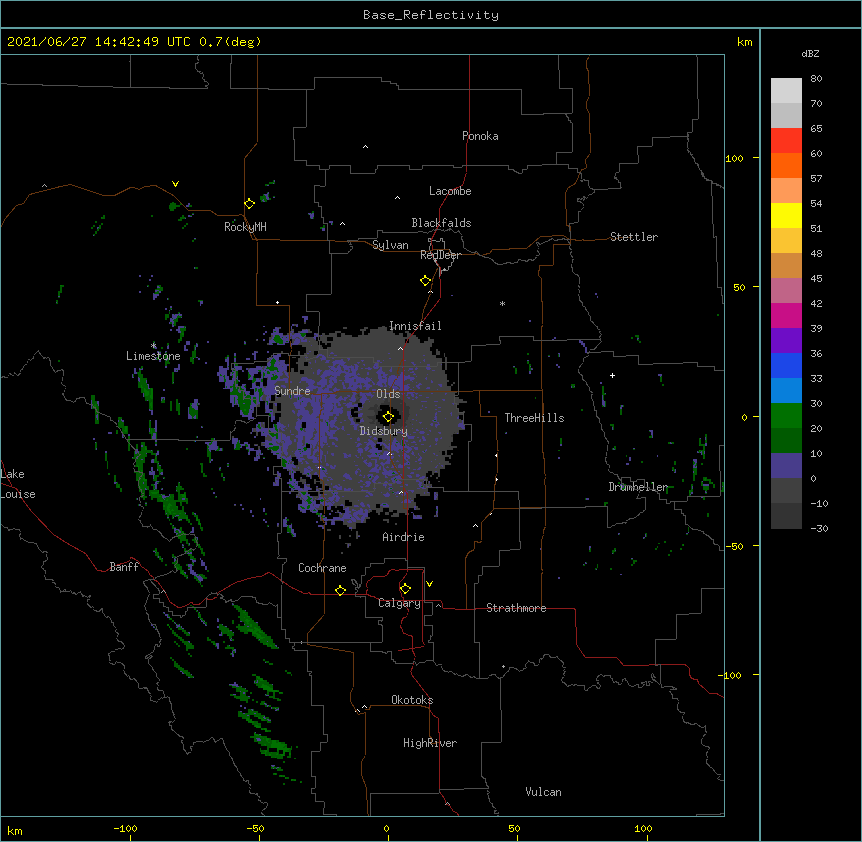Click the ThreeHills label
The image size is (862, 842).
(x=534, y=418)
